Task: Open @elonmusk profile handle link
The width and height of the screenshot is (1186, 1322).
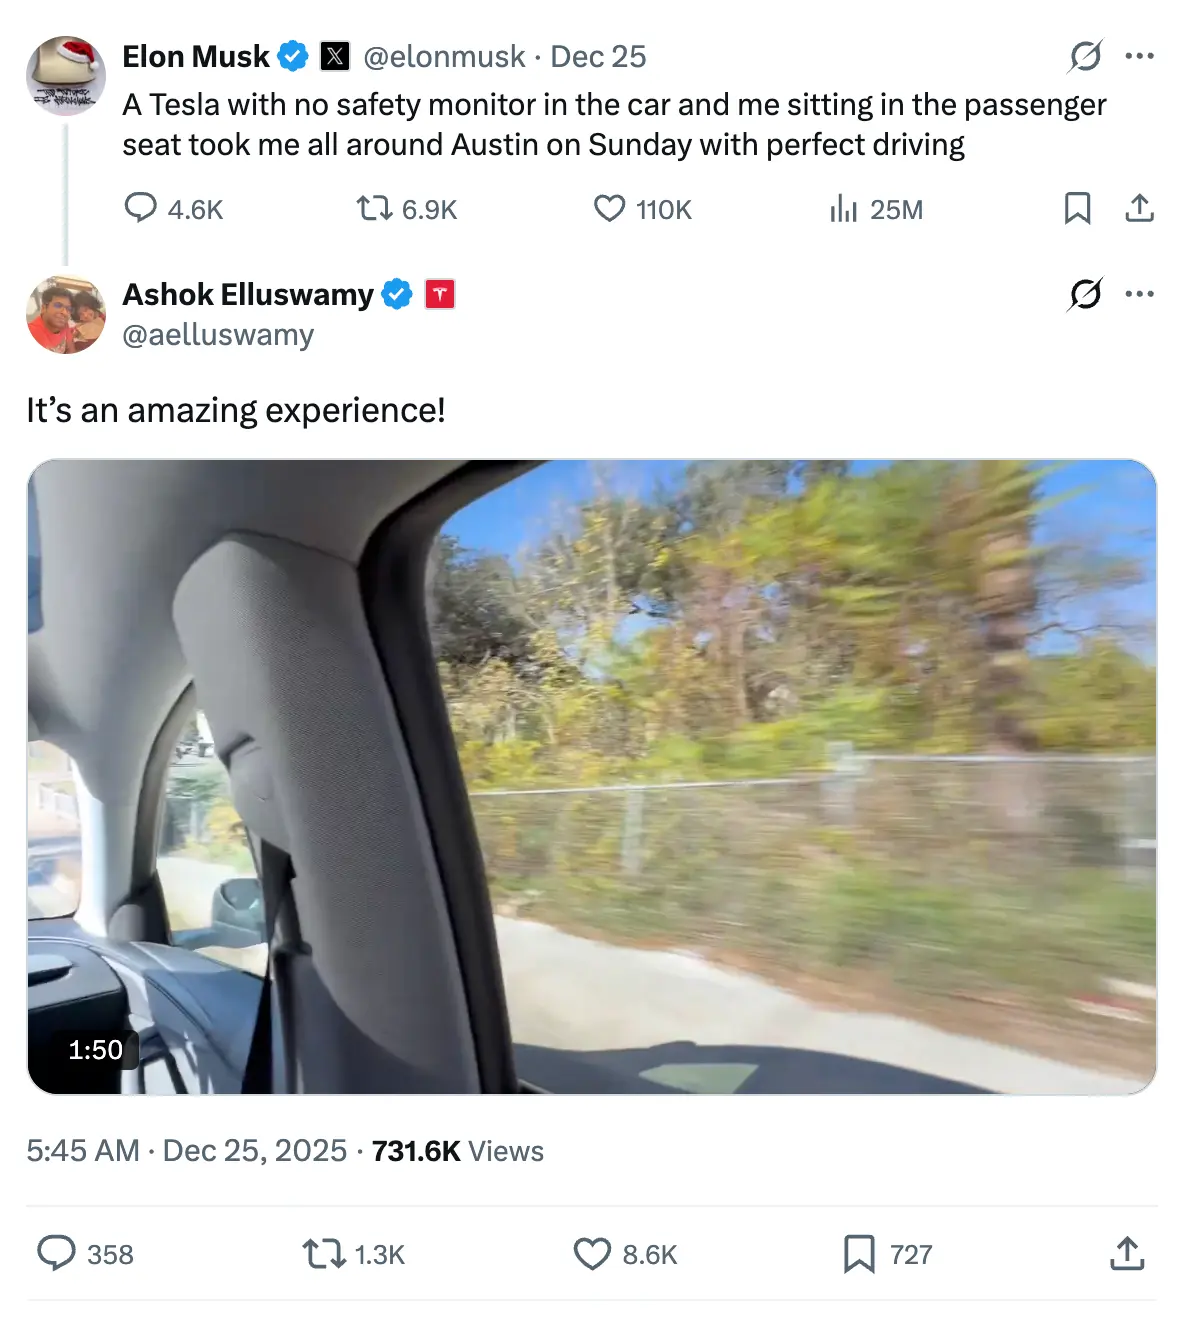Action: (x=444, y=57)
